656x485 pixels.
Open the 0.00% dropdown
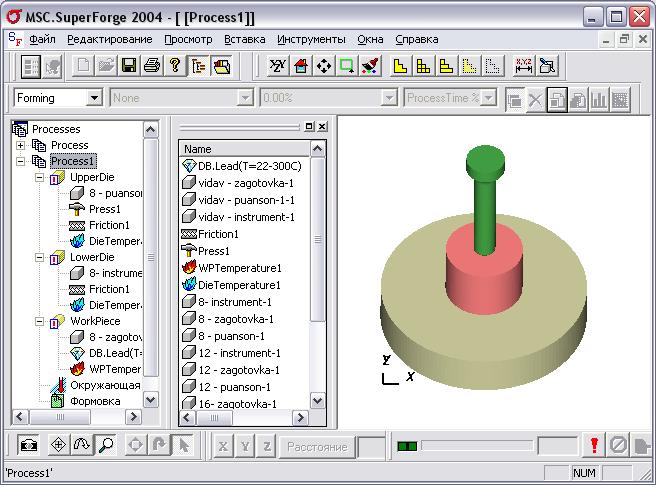pos(389,98)
